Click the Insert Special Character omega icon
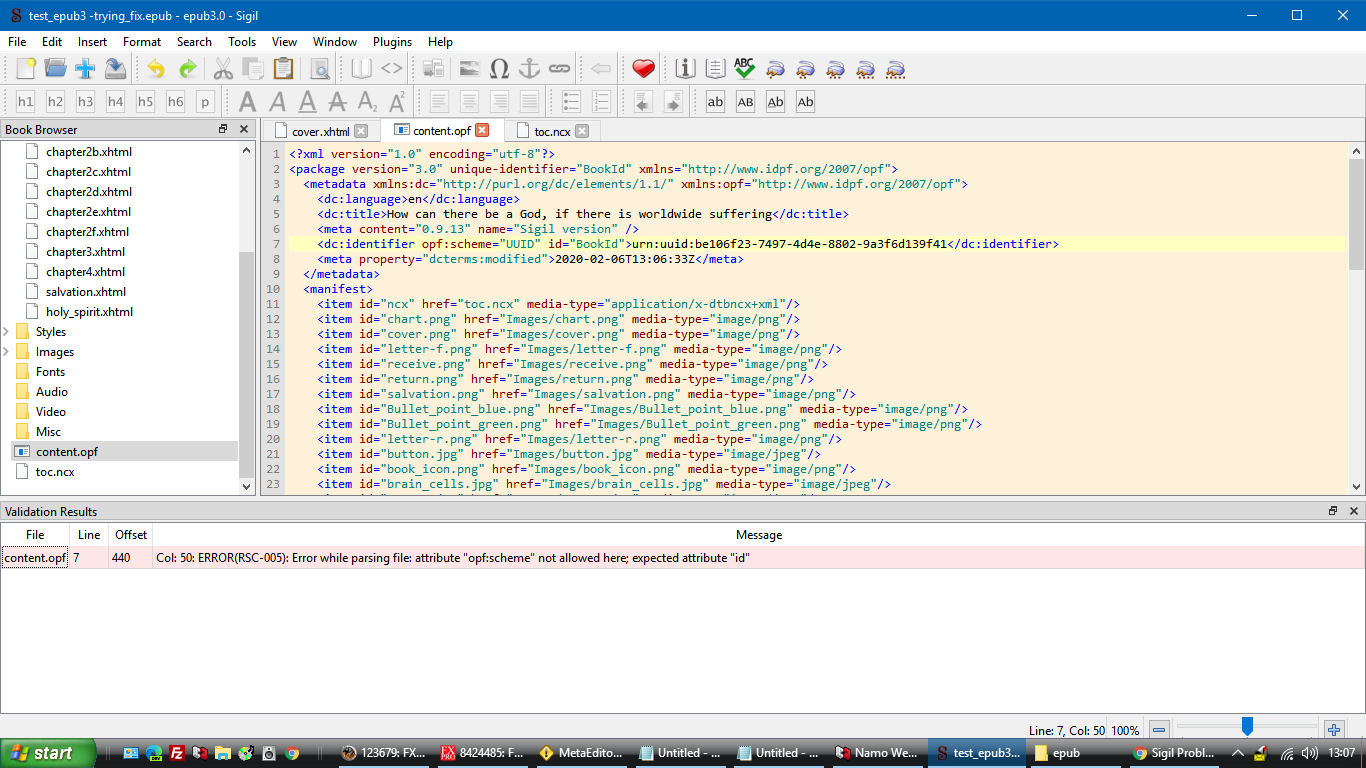Viewport: 1366px width, 768px height. tap(499, 69)
